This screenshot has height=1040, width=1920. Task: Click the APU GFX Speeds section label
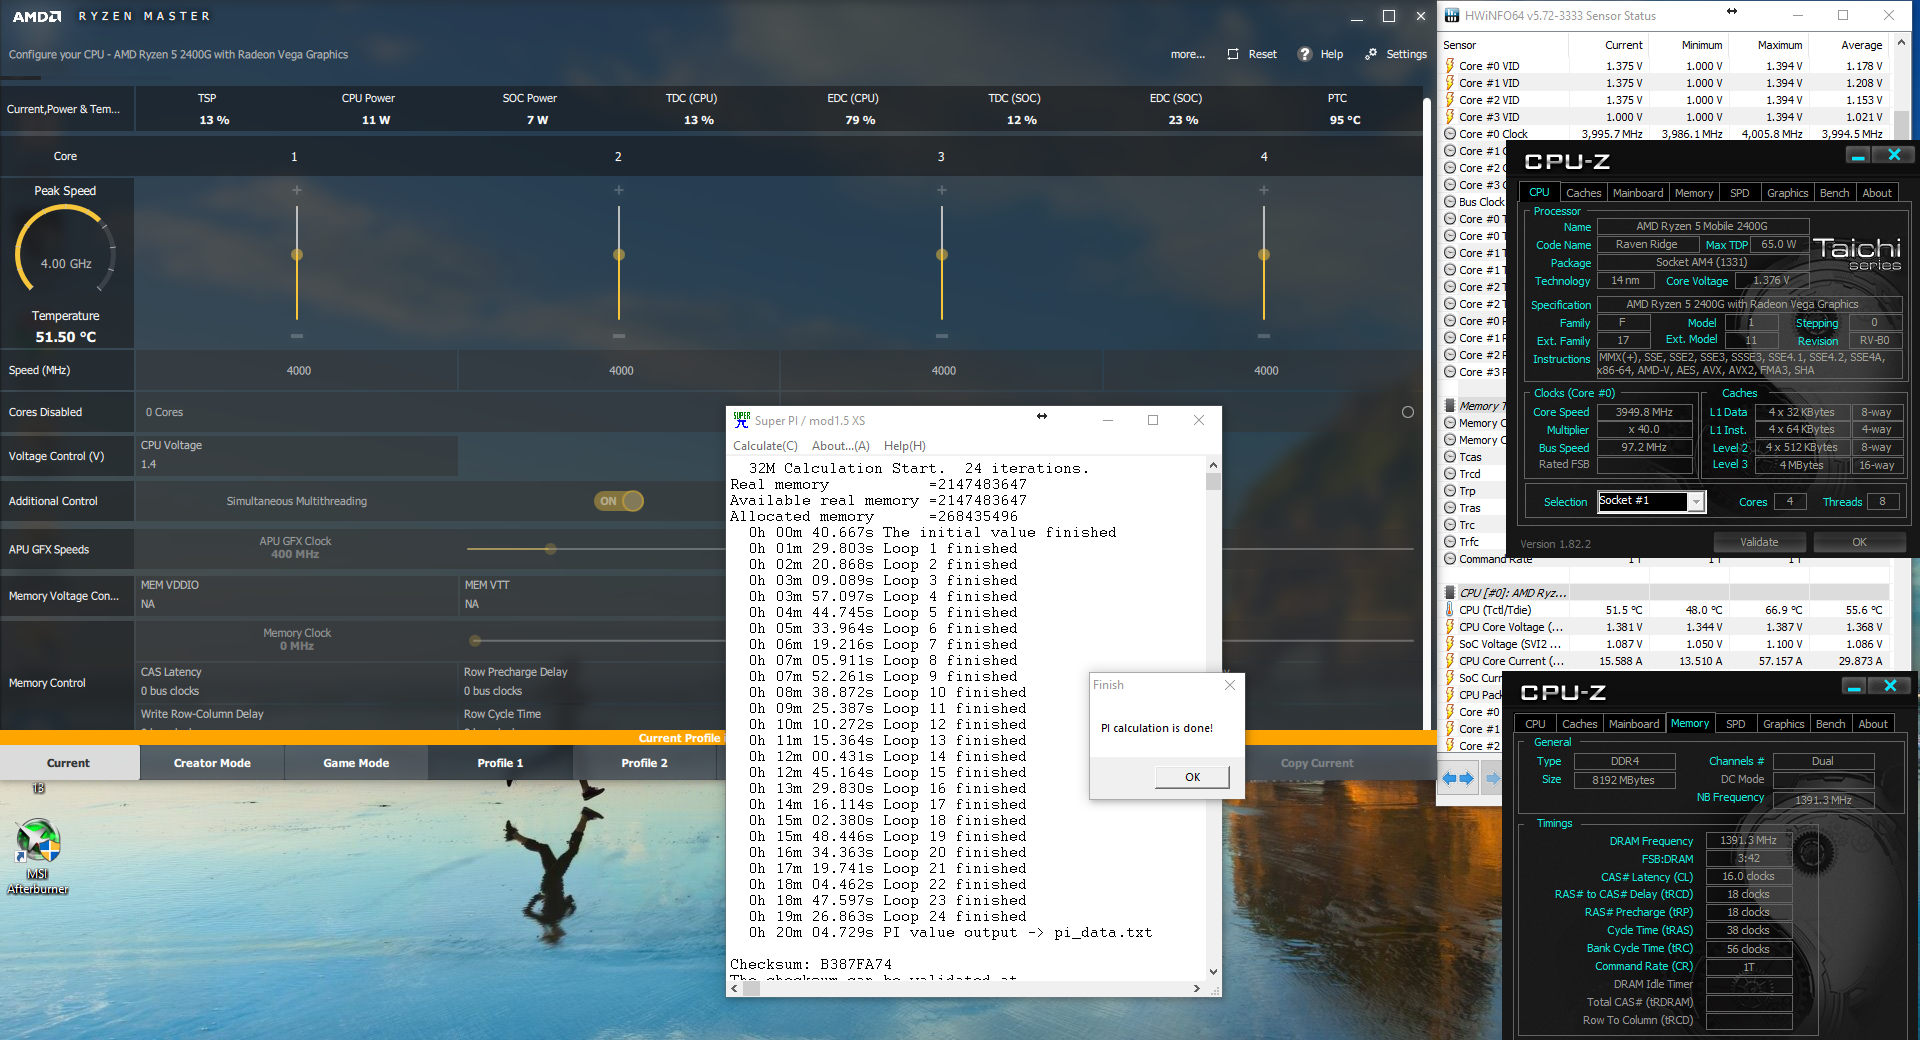(x=49, y=549)
